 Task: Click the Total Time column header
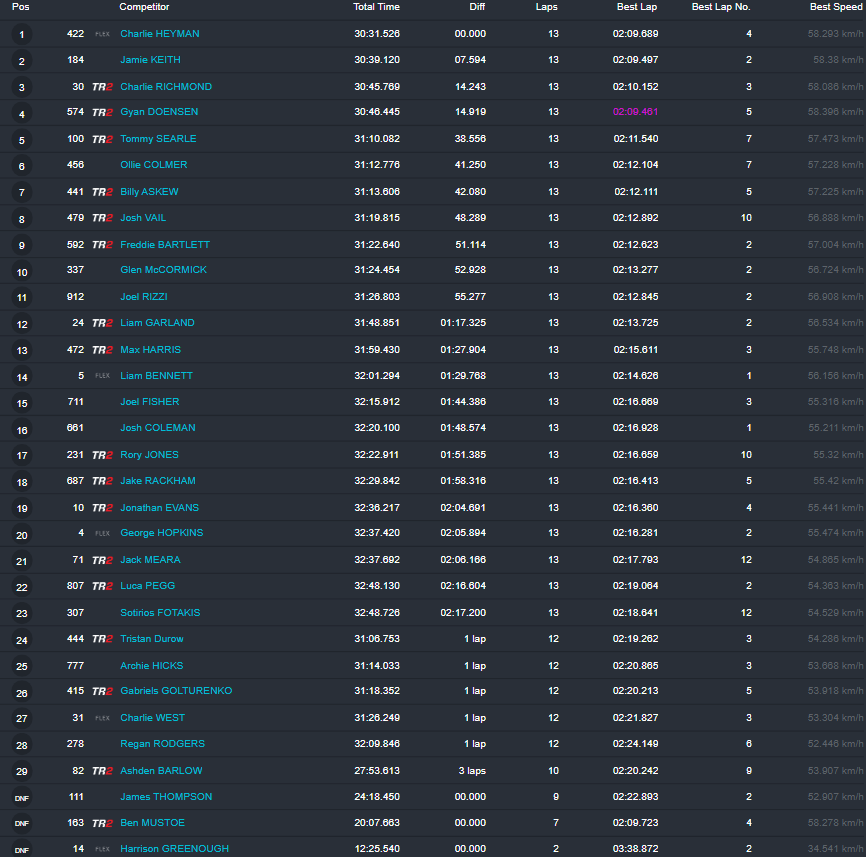point(376,7)
